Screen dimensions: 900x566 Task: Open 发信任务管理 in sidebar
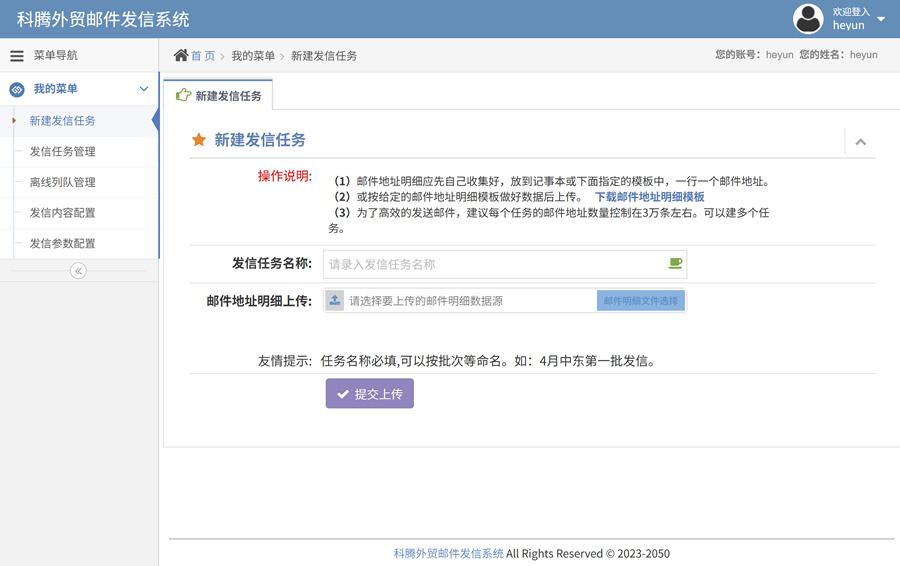[63, 152]
